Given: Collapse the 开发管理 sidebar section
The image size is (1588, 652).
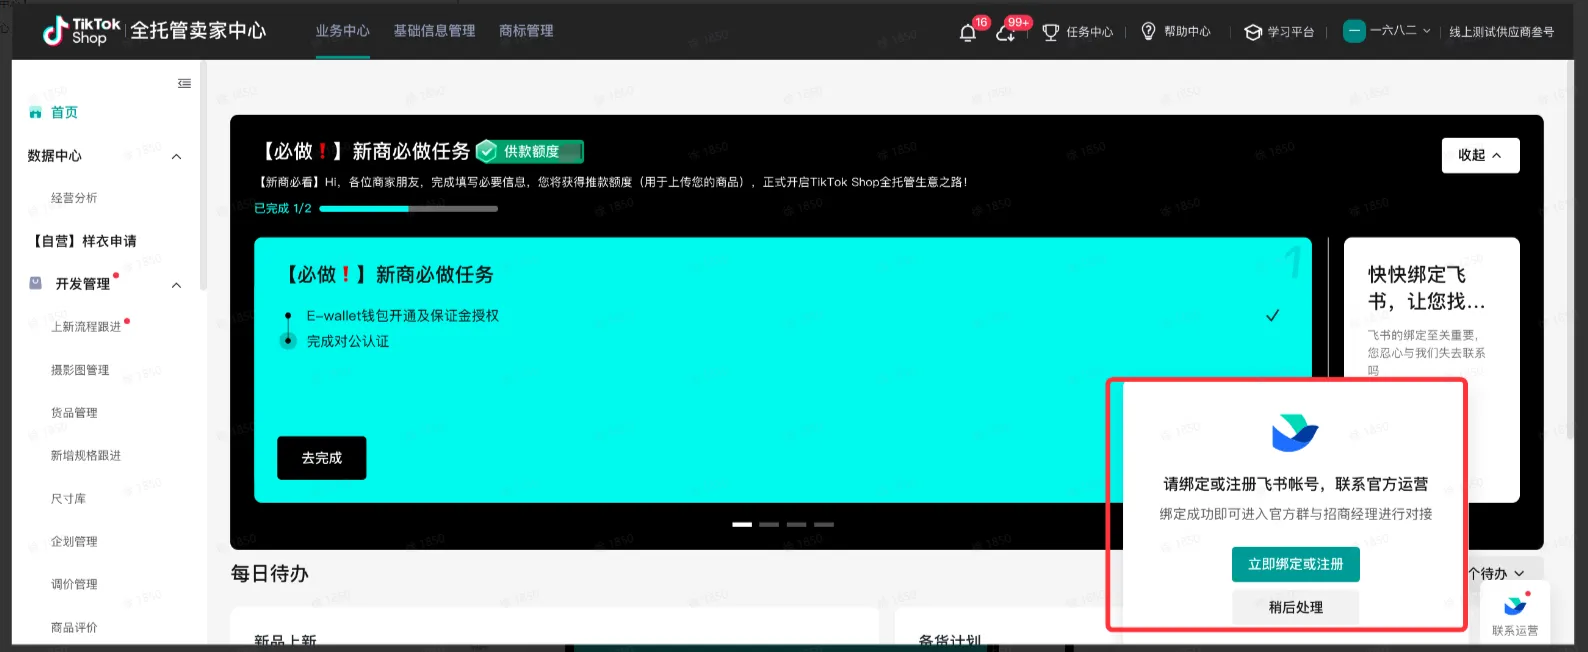Looking at the screenshot, I should [176, 285].
